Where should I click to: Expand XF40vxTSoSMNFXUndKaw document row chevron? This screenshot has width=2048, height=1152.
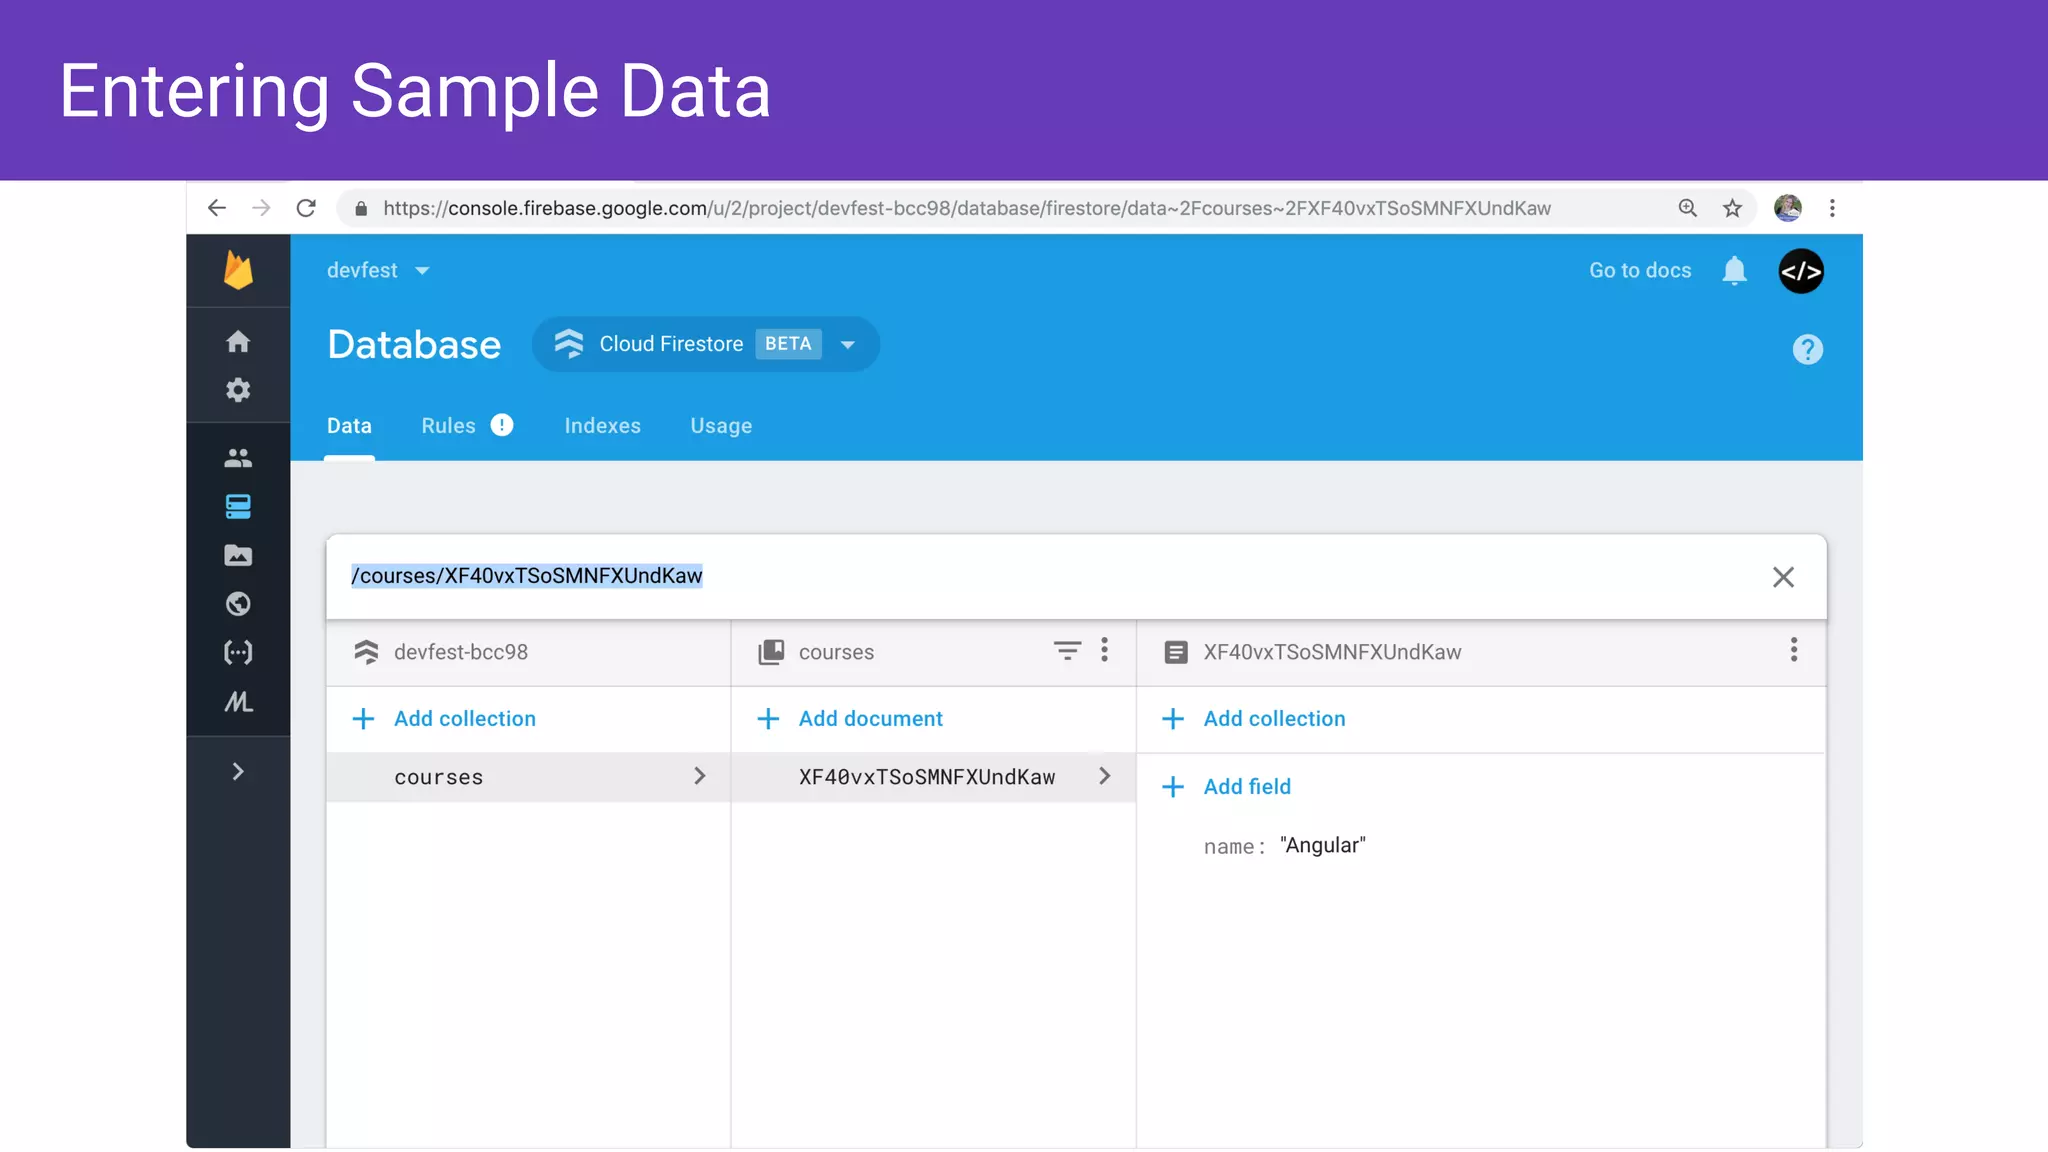(x=1104, y=776)
